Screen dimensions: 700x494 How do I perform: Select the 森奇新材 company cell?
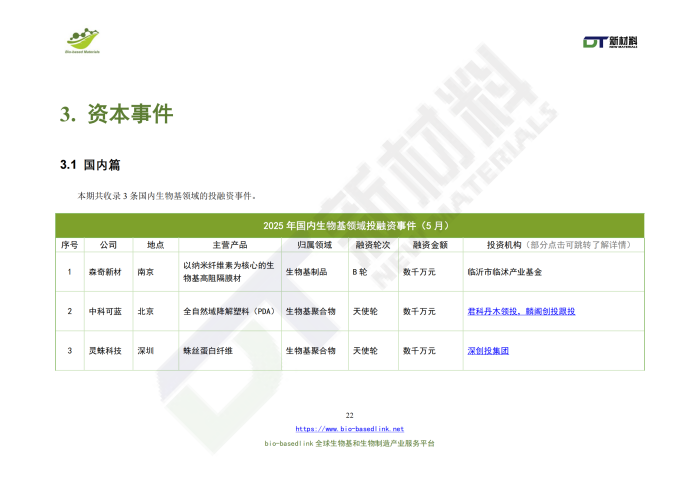(x=104, y=271)
